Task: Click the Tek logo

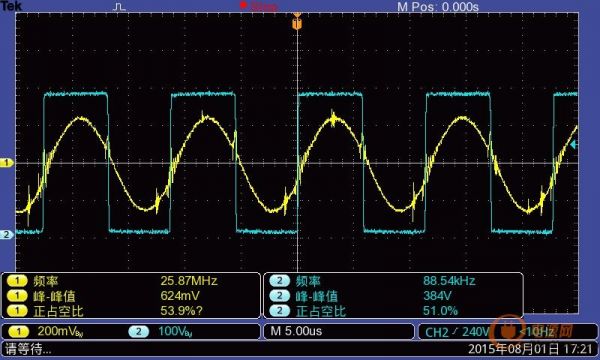Action: pyautogui.click(x=11, y=6)
